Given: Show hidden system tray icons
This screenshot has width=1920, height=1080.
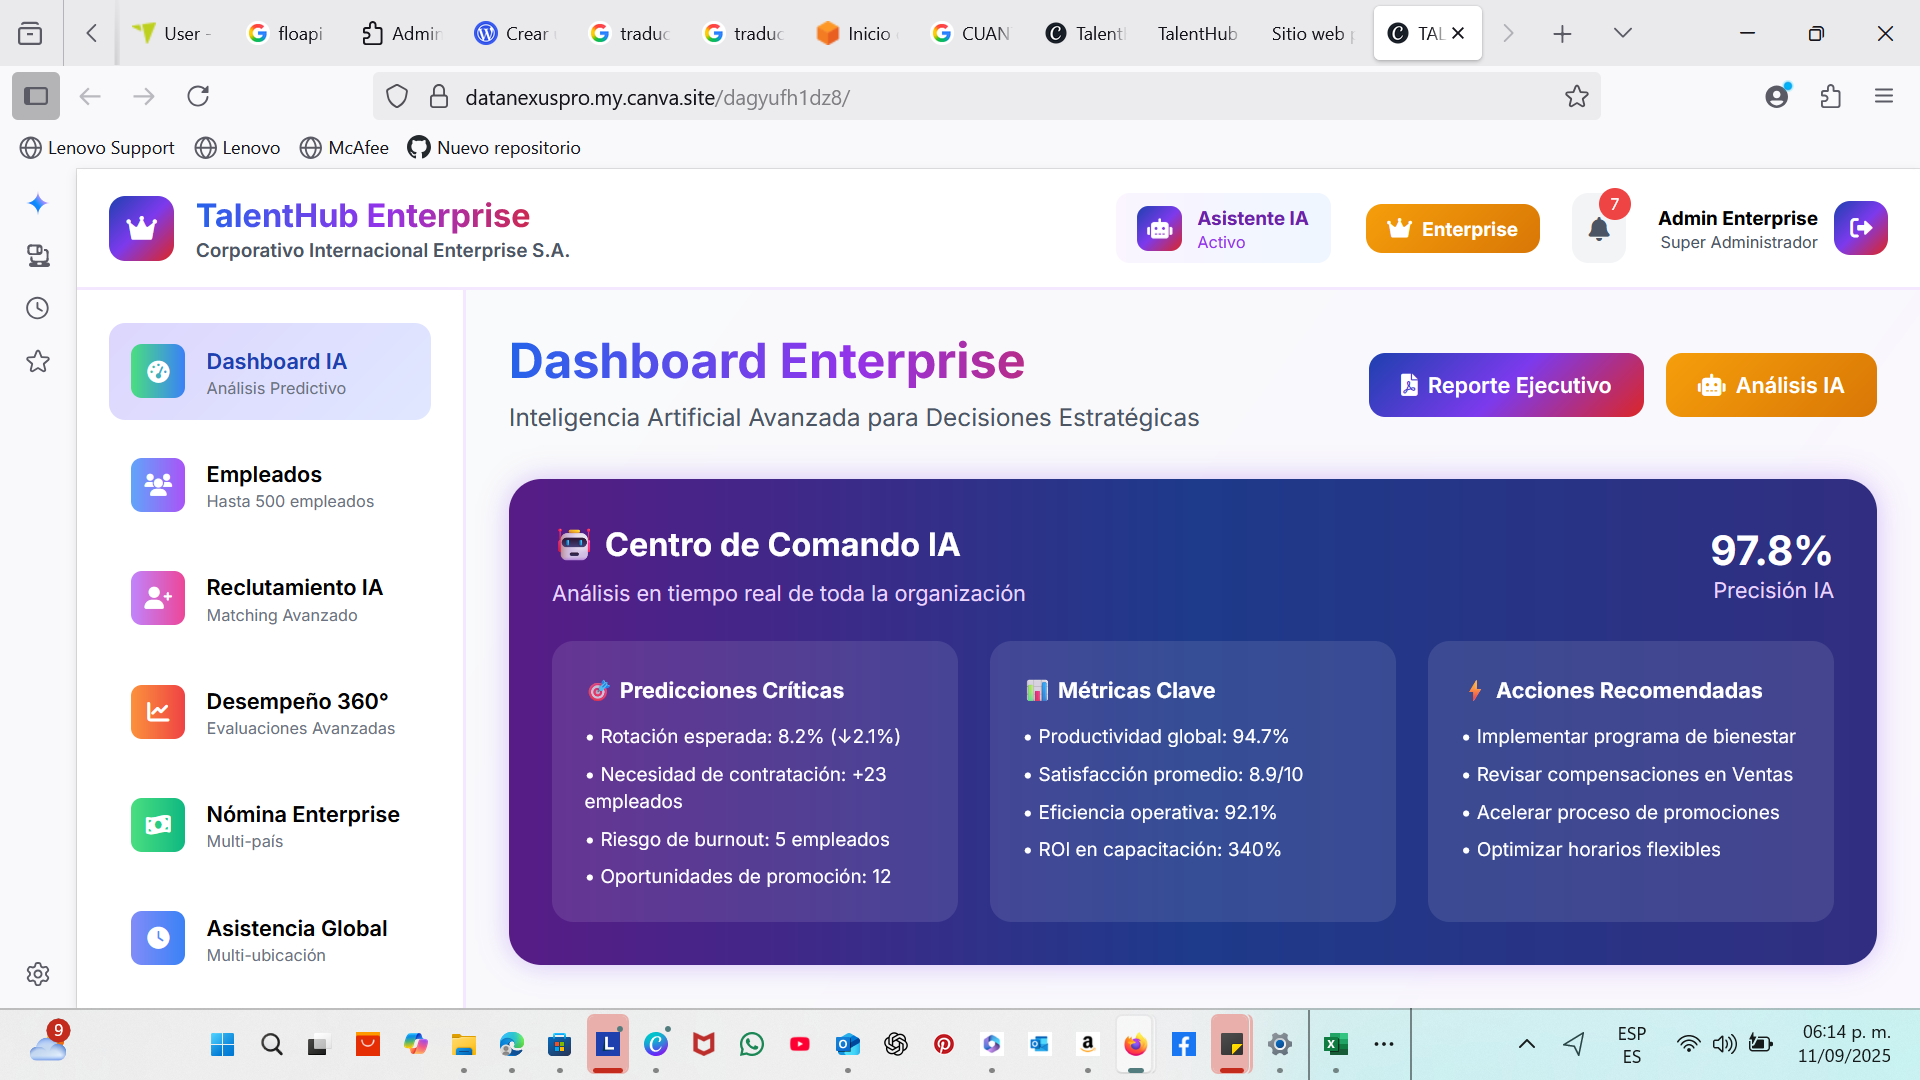Looking at the screenshot, I should coord(1526,1045).
